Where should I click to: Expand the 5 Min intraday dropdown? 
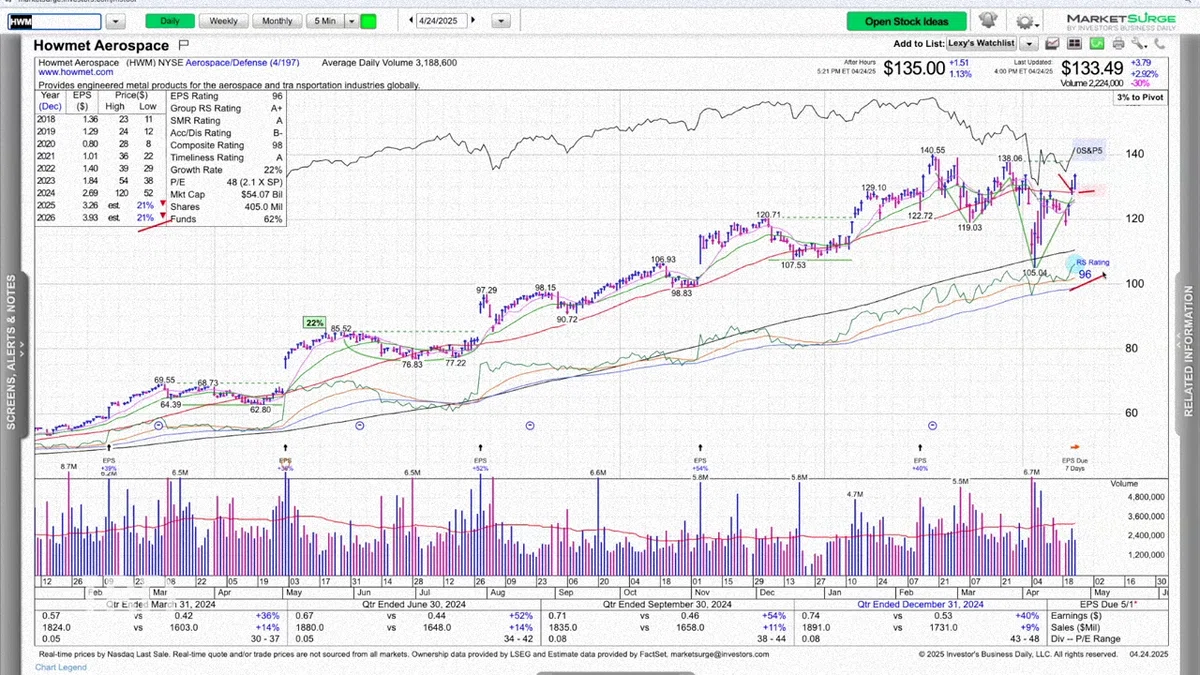[x=351, y=21]
